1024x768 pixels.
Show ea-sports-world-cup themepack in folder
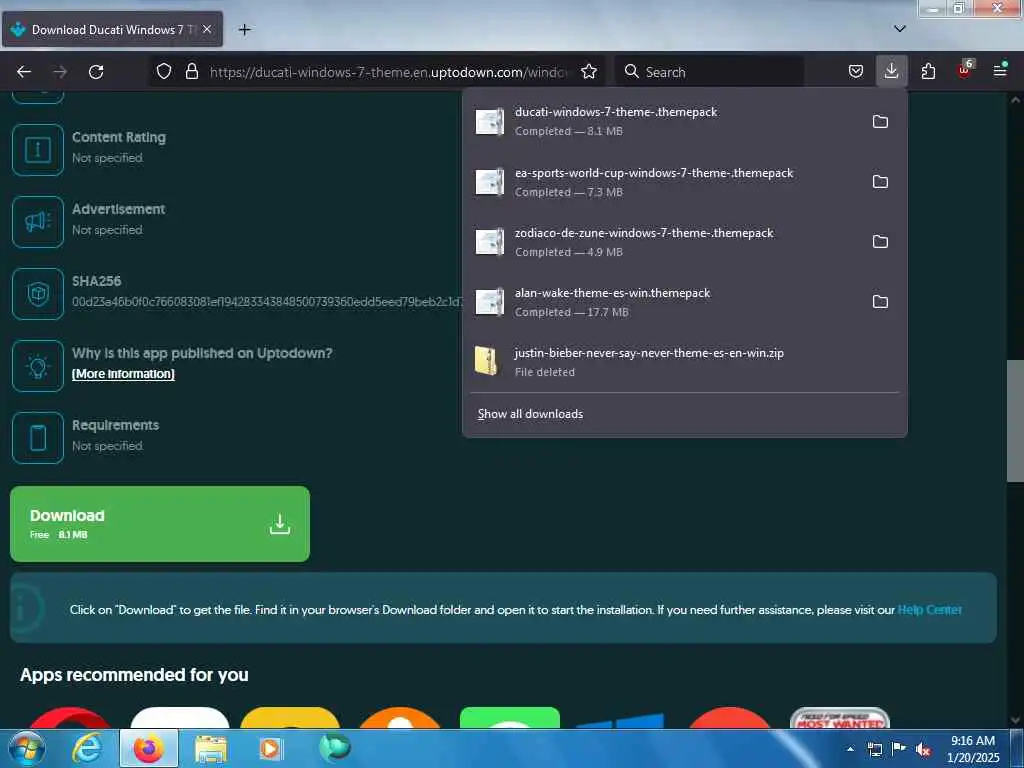(x=880, y=182)
